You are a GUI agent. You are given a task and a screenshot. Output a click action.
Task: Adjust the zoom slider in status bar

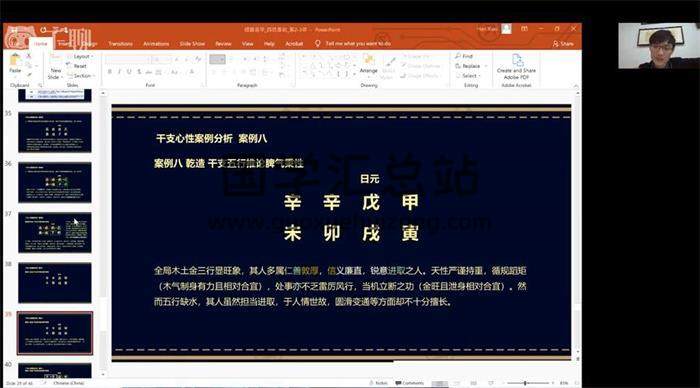(529, 383)
